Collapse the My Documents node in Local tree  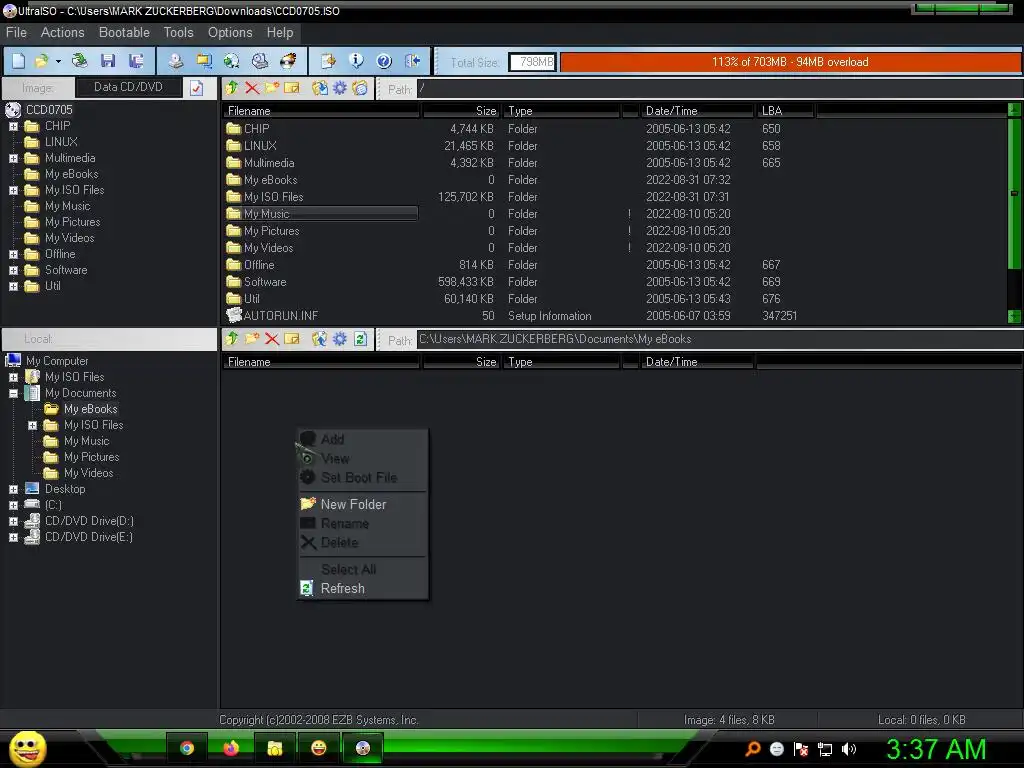[13, 393]
